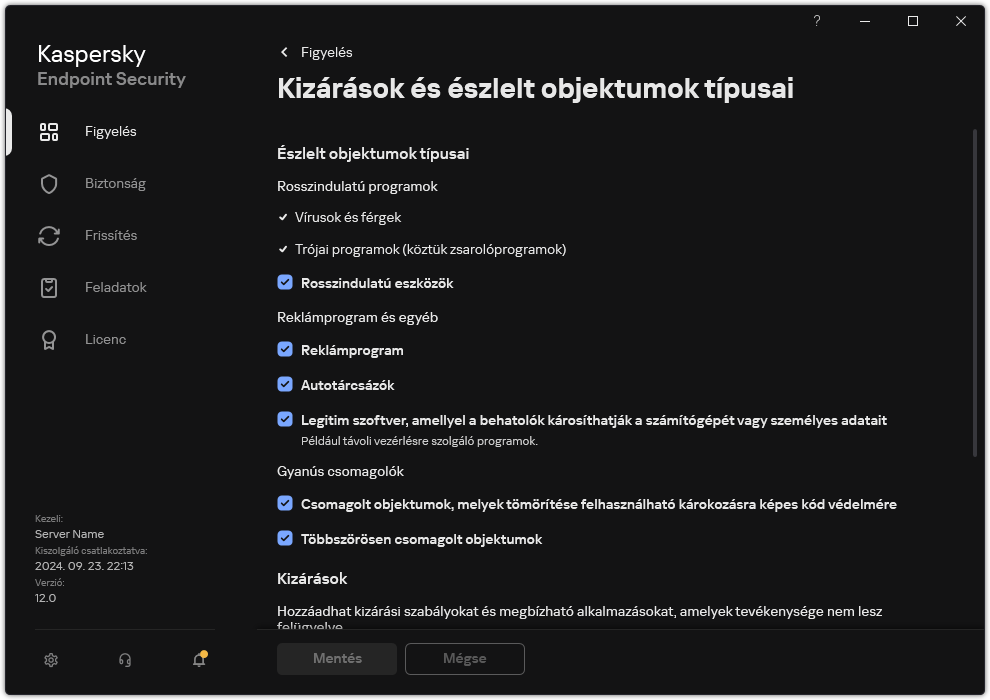
Task: Open support via the headset icon
Action: [x=124, y=660]
